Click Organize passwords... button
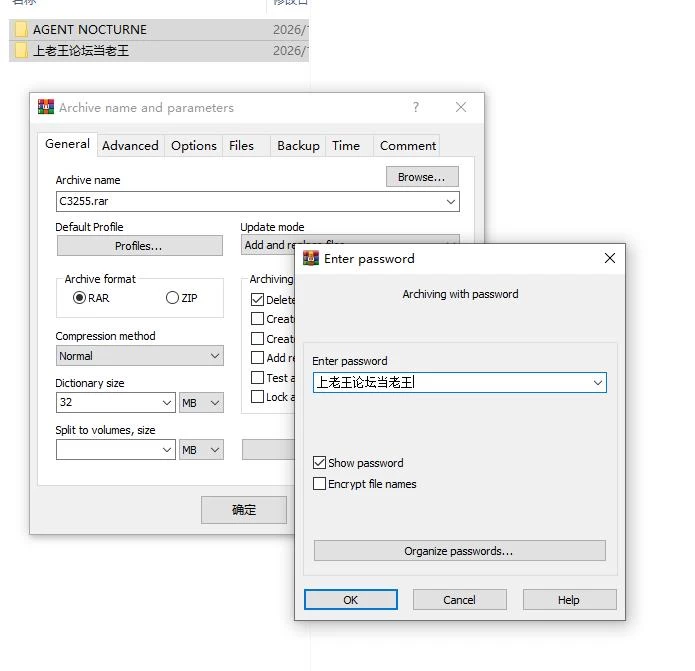The height and width of the screenshot is (671, 695). [x=460, y=551]
